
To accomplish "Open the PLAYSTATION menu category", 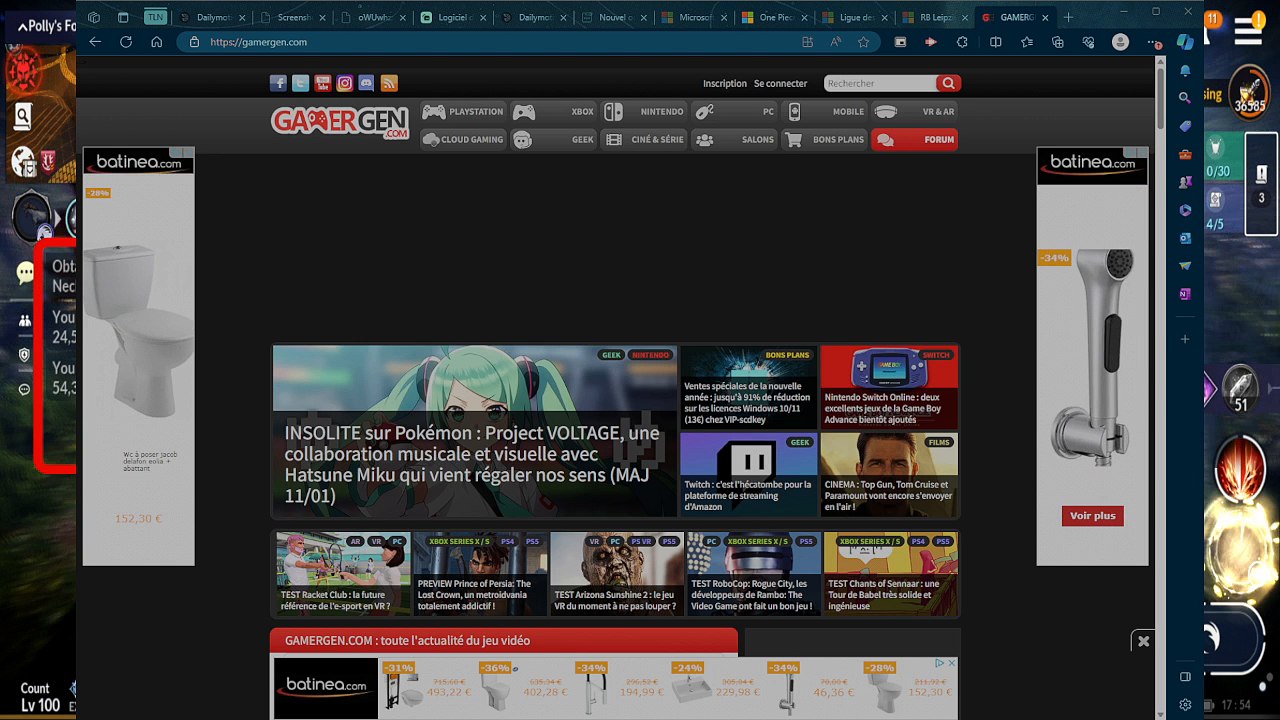I will pos(463,112).
